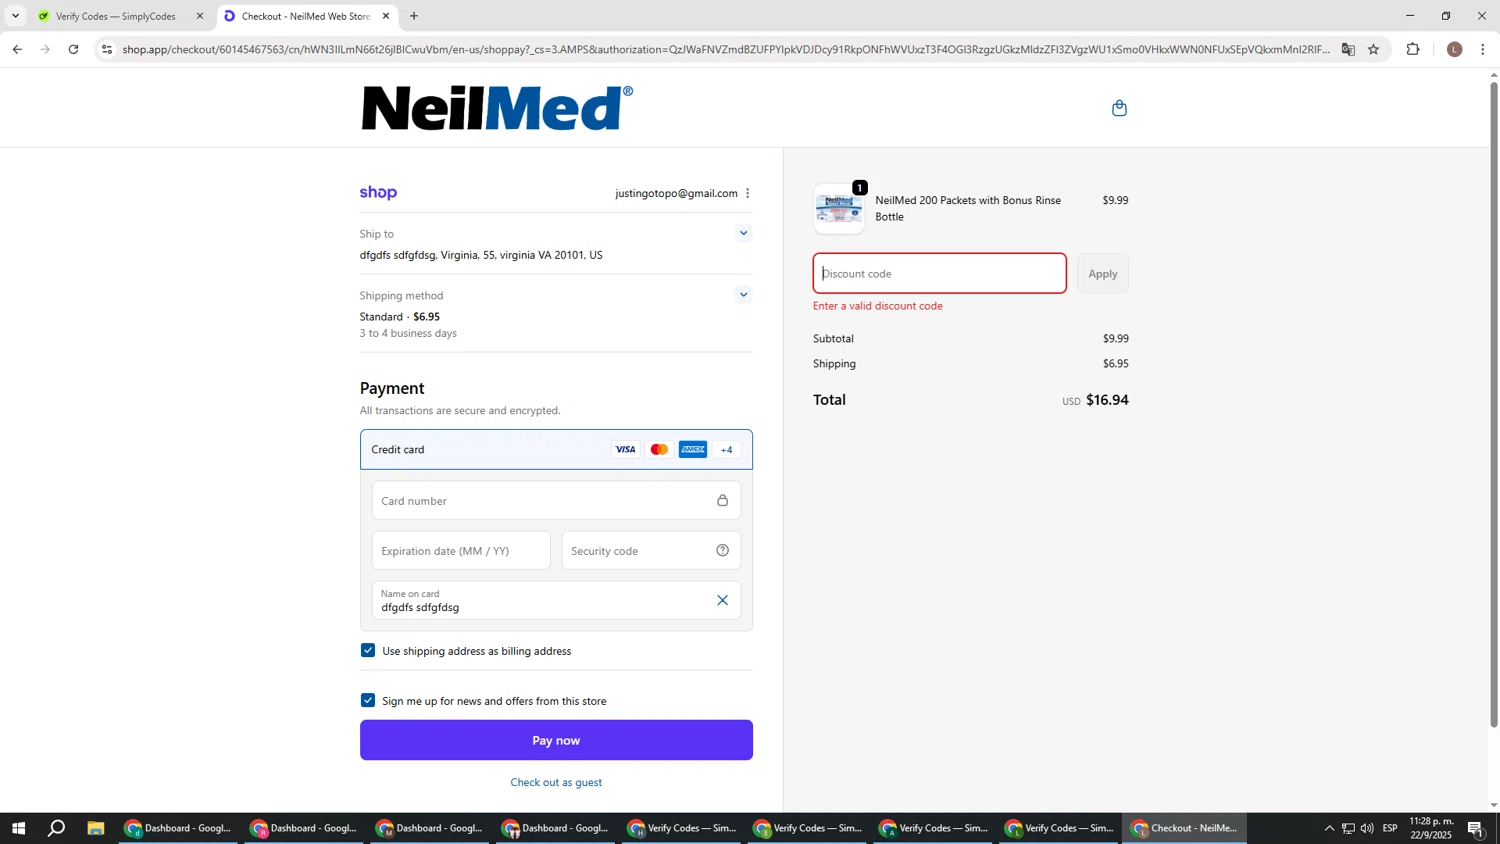
Task: Select the Checkout NeilMed taskbar window
Action: (x=1185, y=828)
